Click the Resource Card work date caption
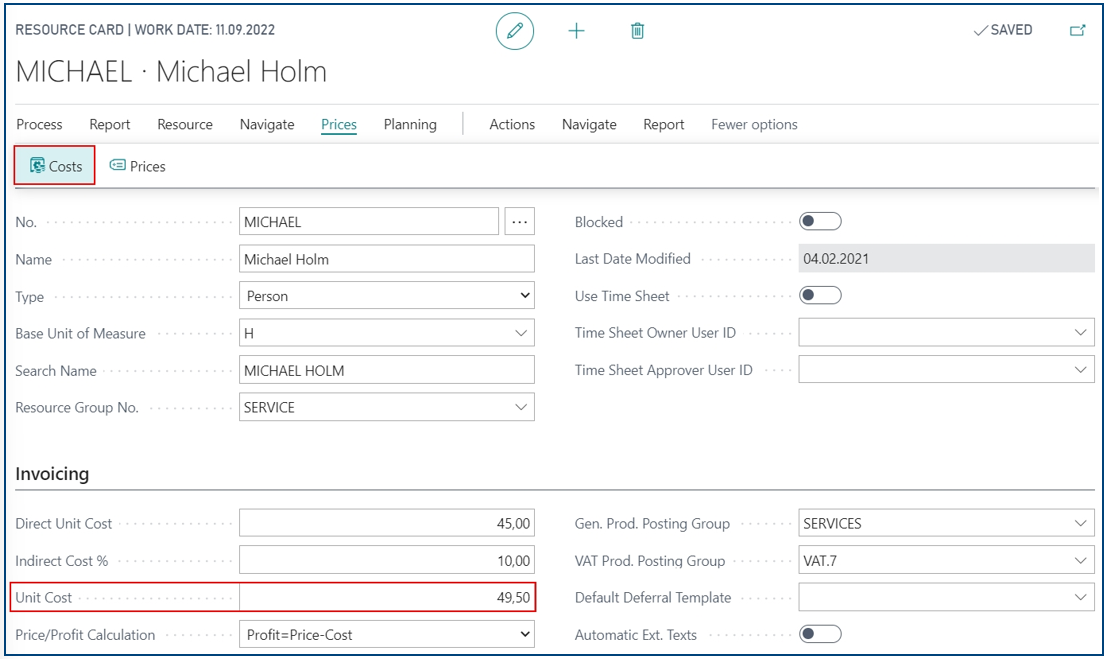This screenshot has height=659, width=1107. pyautogui.click(x=145, y=30)
